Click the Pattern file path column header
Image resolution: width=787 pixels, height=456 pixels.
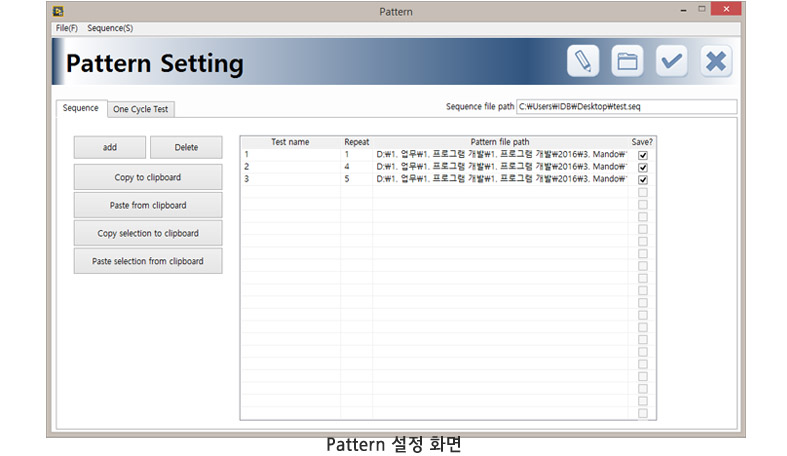tap(500, 142)
